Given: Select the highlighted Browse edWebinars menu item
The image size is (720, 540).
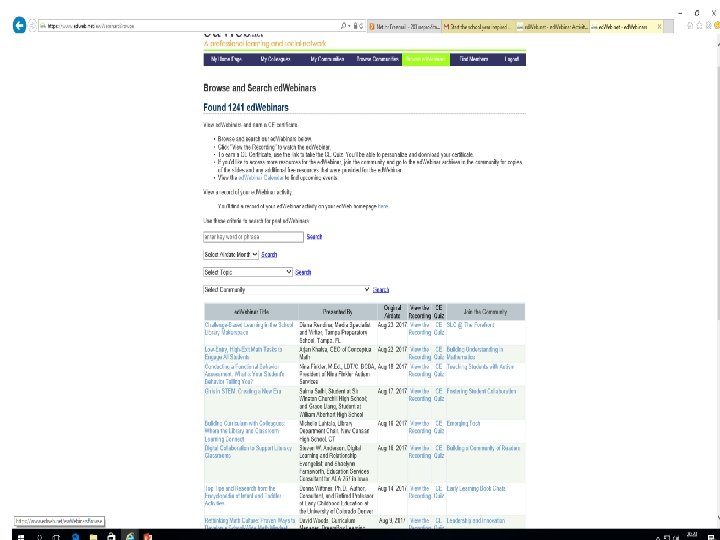Looking at the screenshot, I should click(x=426, y=59).
